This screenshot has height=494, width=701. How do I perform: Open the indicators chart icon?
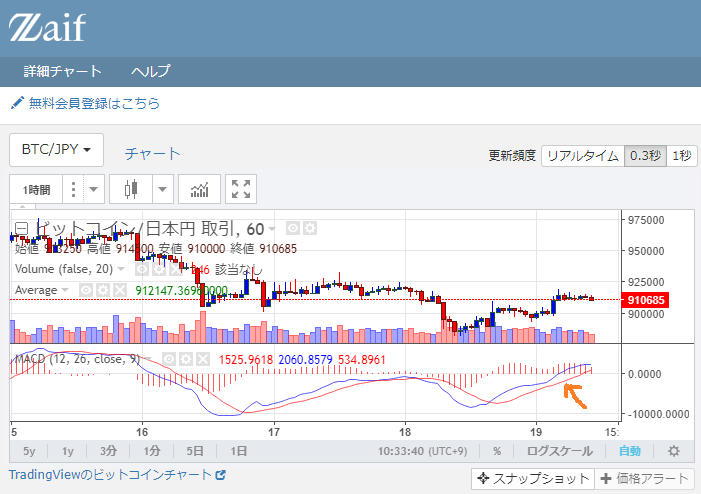(200, 189)
